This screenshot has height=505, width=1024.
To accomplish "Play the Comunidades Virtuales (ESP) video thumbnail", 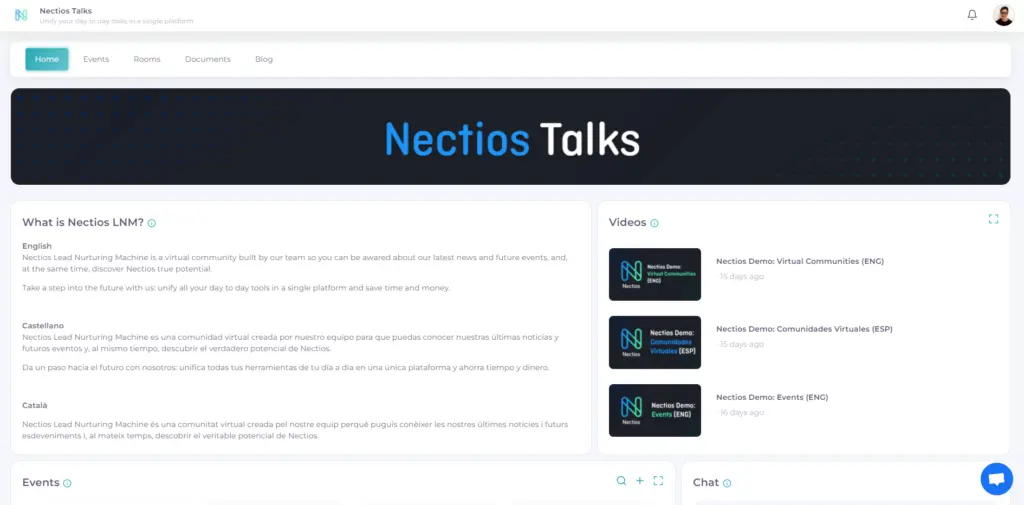I will [654, 342].
